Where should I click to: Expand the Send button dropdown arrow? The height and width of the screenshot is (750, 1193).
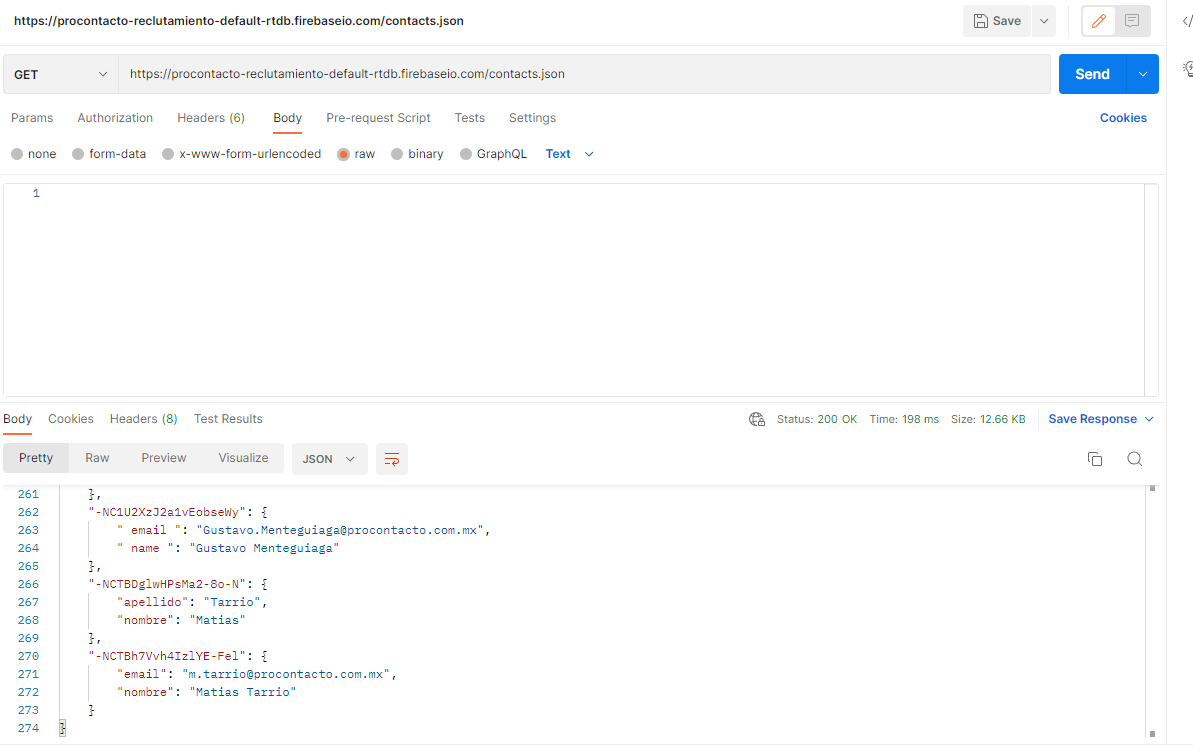point(1143,75)
